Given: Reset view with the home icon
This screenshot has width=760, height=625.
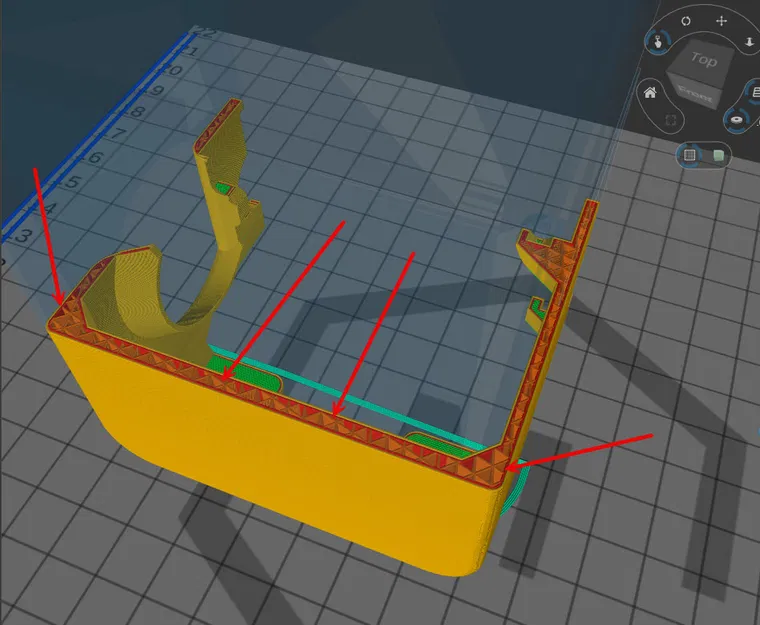Looking at the screenshot, I should tap(650, 92).
